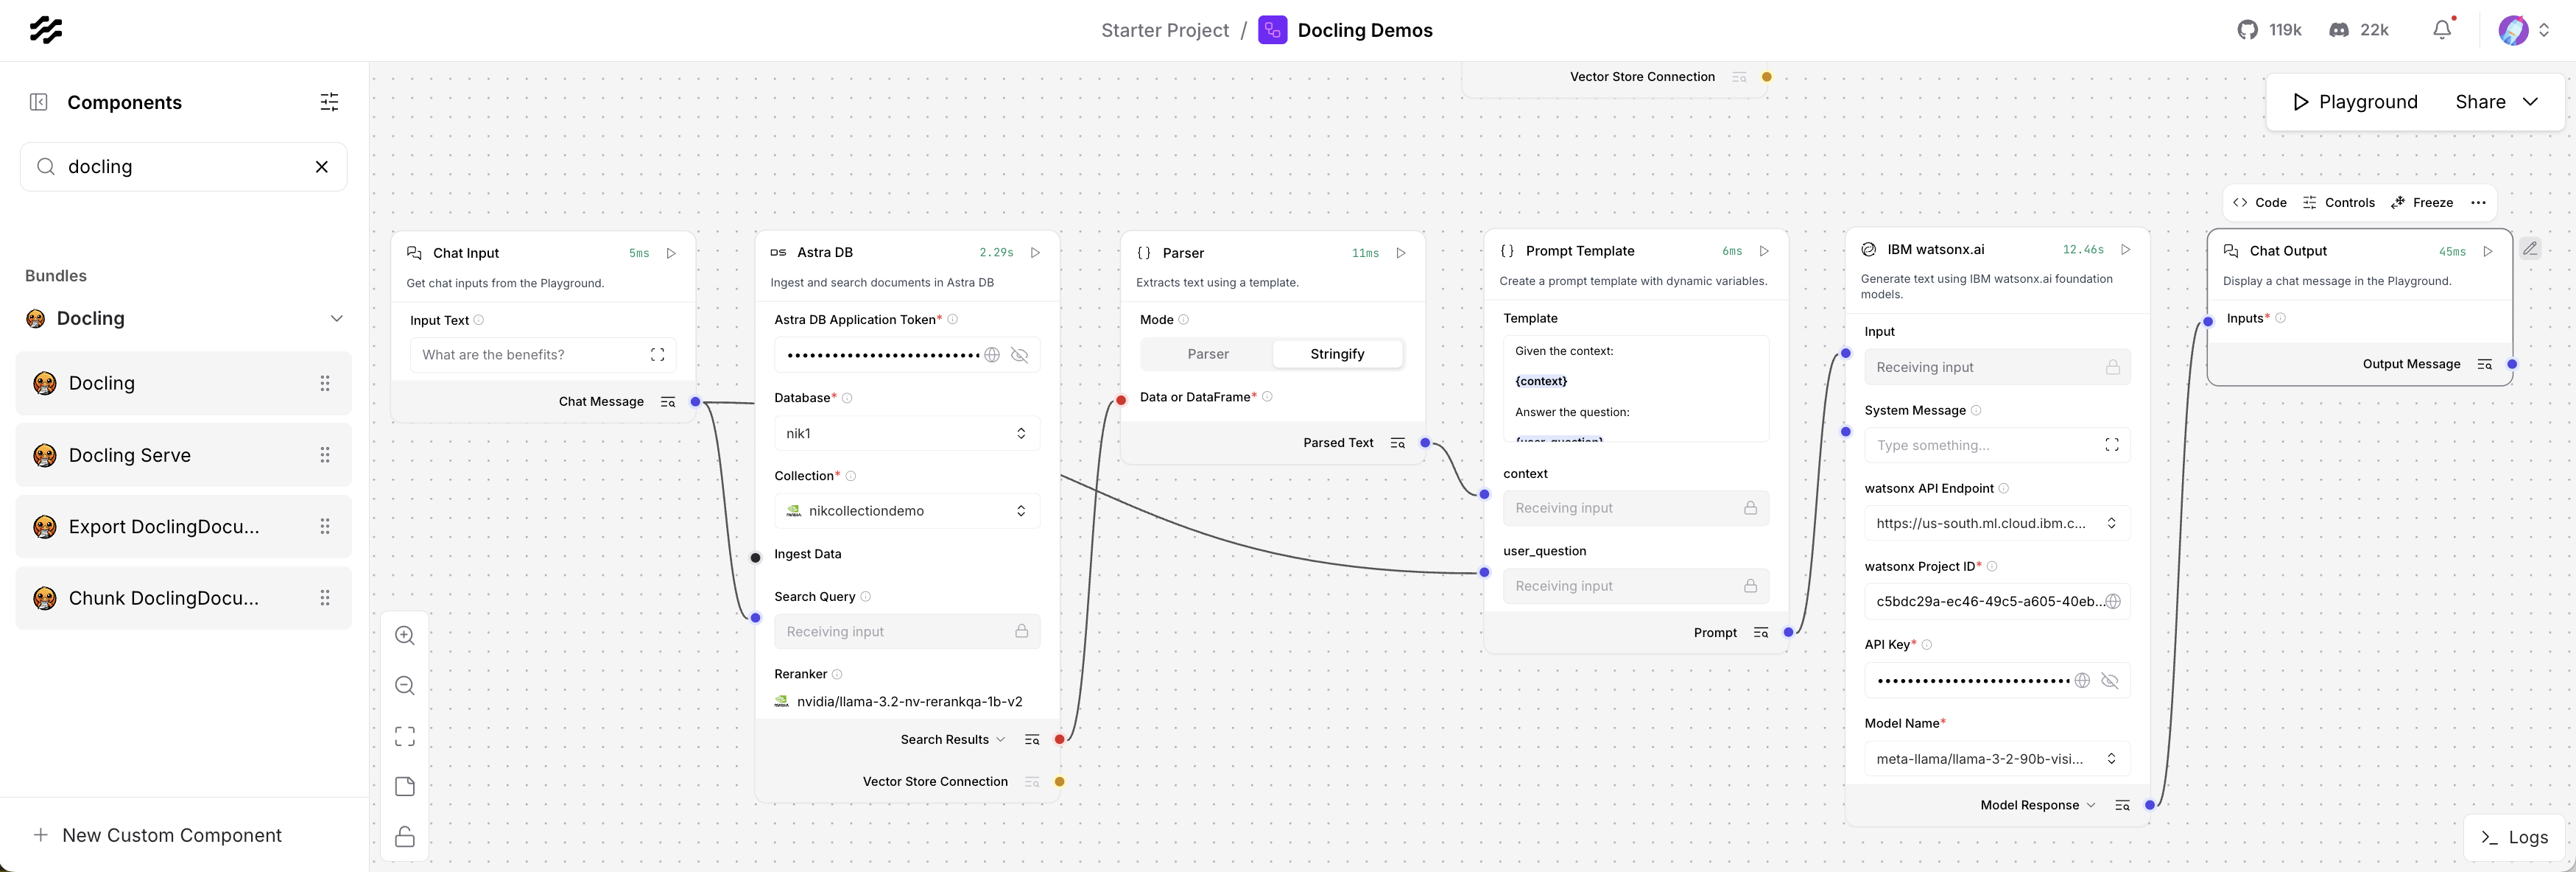This screenshot has width=2576, height=872.
Task: Show watsonx API Key value
Action: [x=2110, y=681]
